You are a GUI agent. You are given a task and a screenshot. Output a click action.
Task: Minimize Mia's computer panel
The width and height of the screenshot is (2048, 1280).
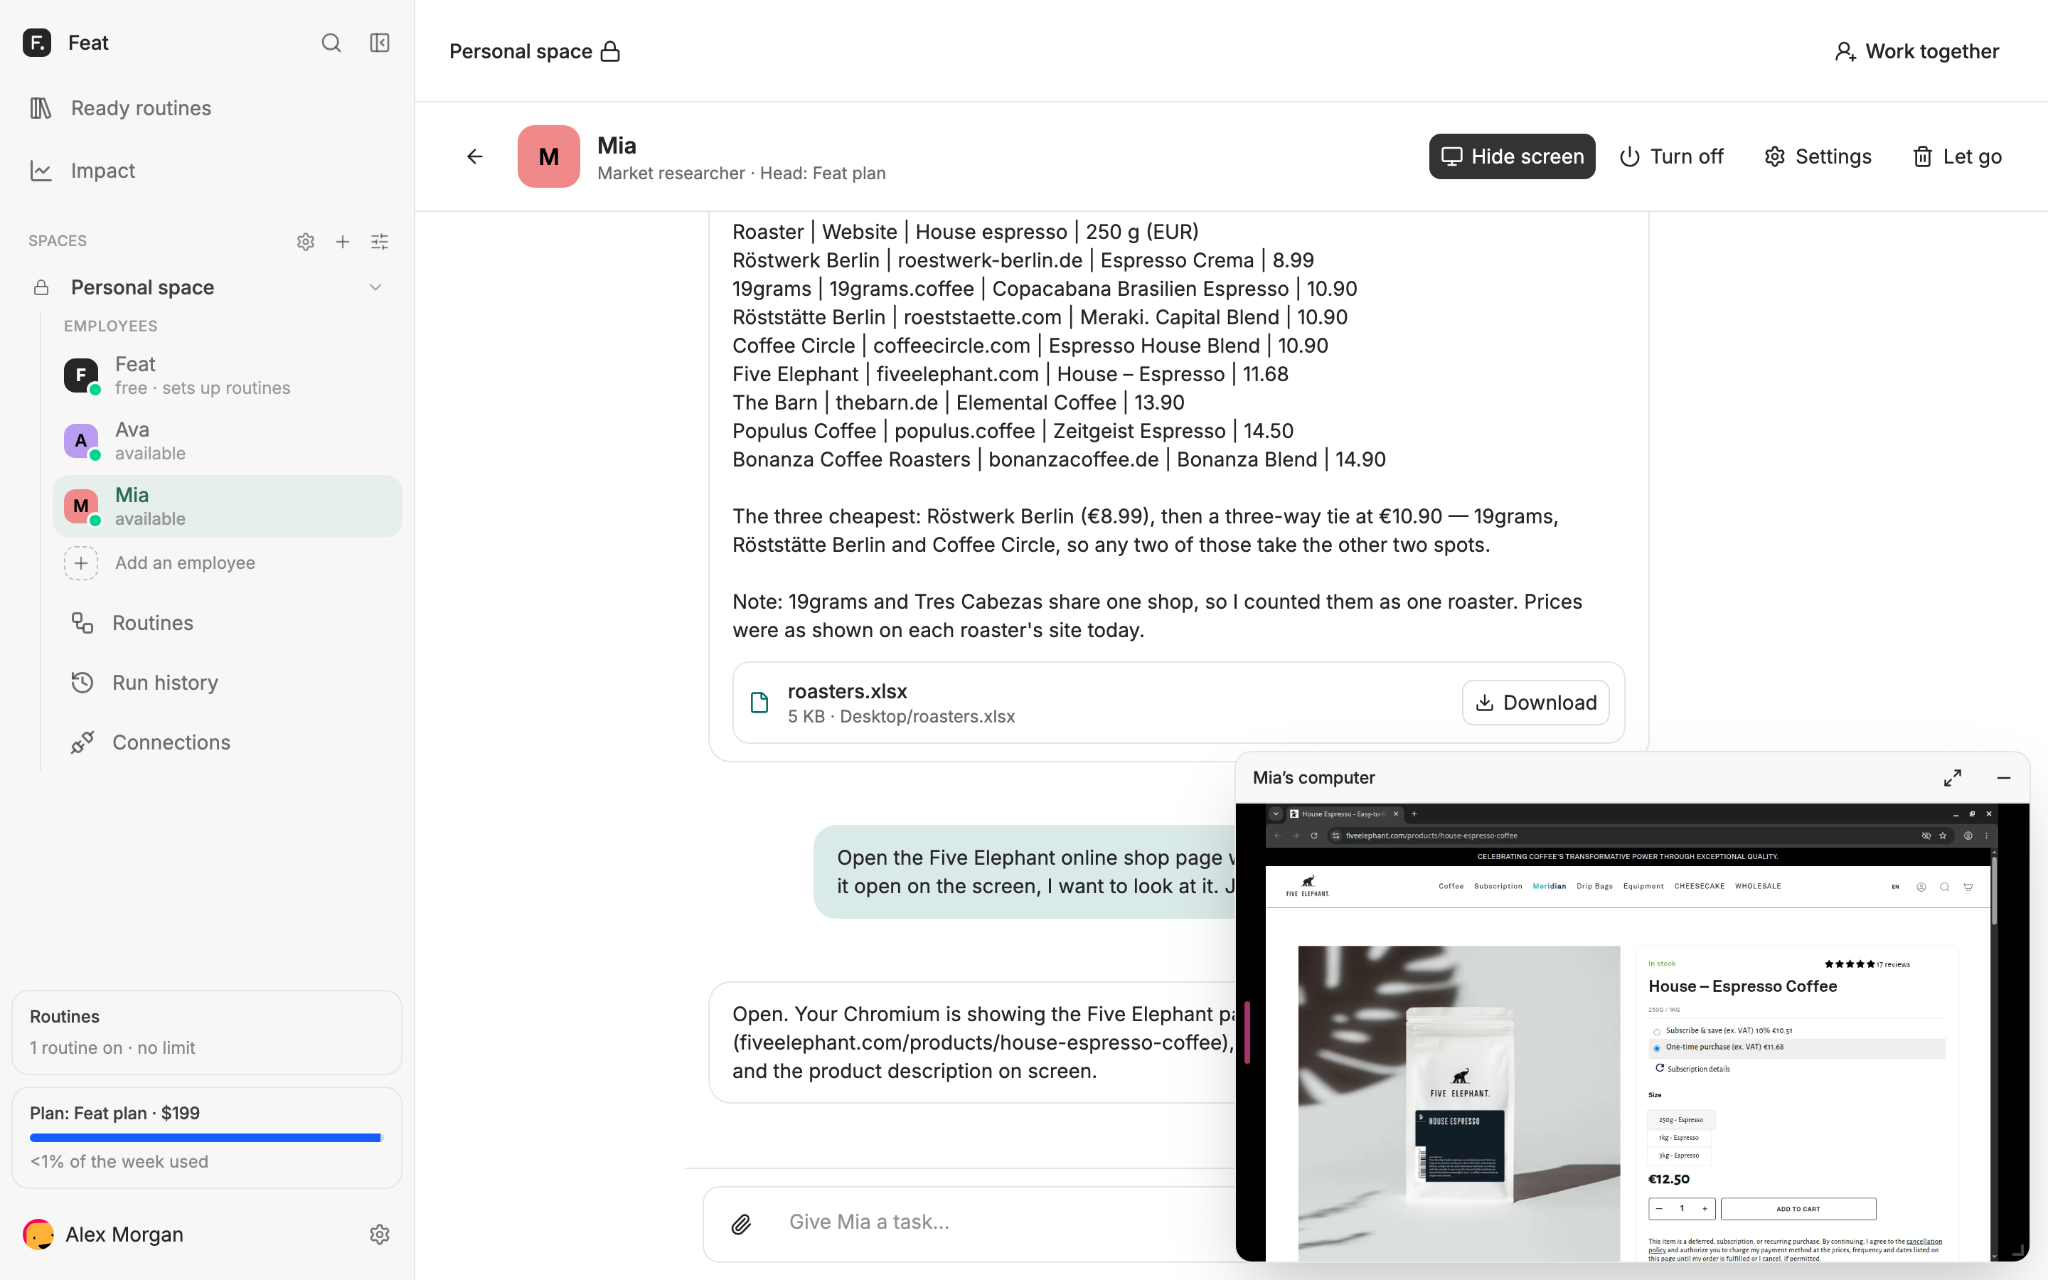pyautogui.click(x=2004, y=778)
